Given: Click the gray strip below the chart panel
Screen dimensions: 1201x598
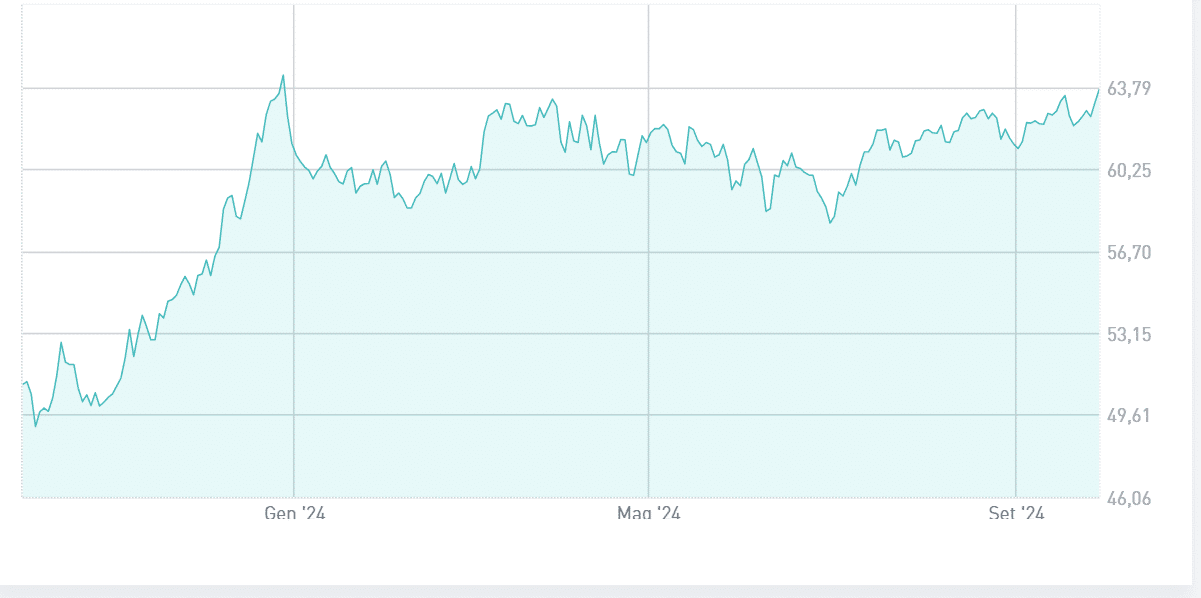Looking at the screenshot, I should (600, 591).
